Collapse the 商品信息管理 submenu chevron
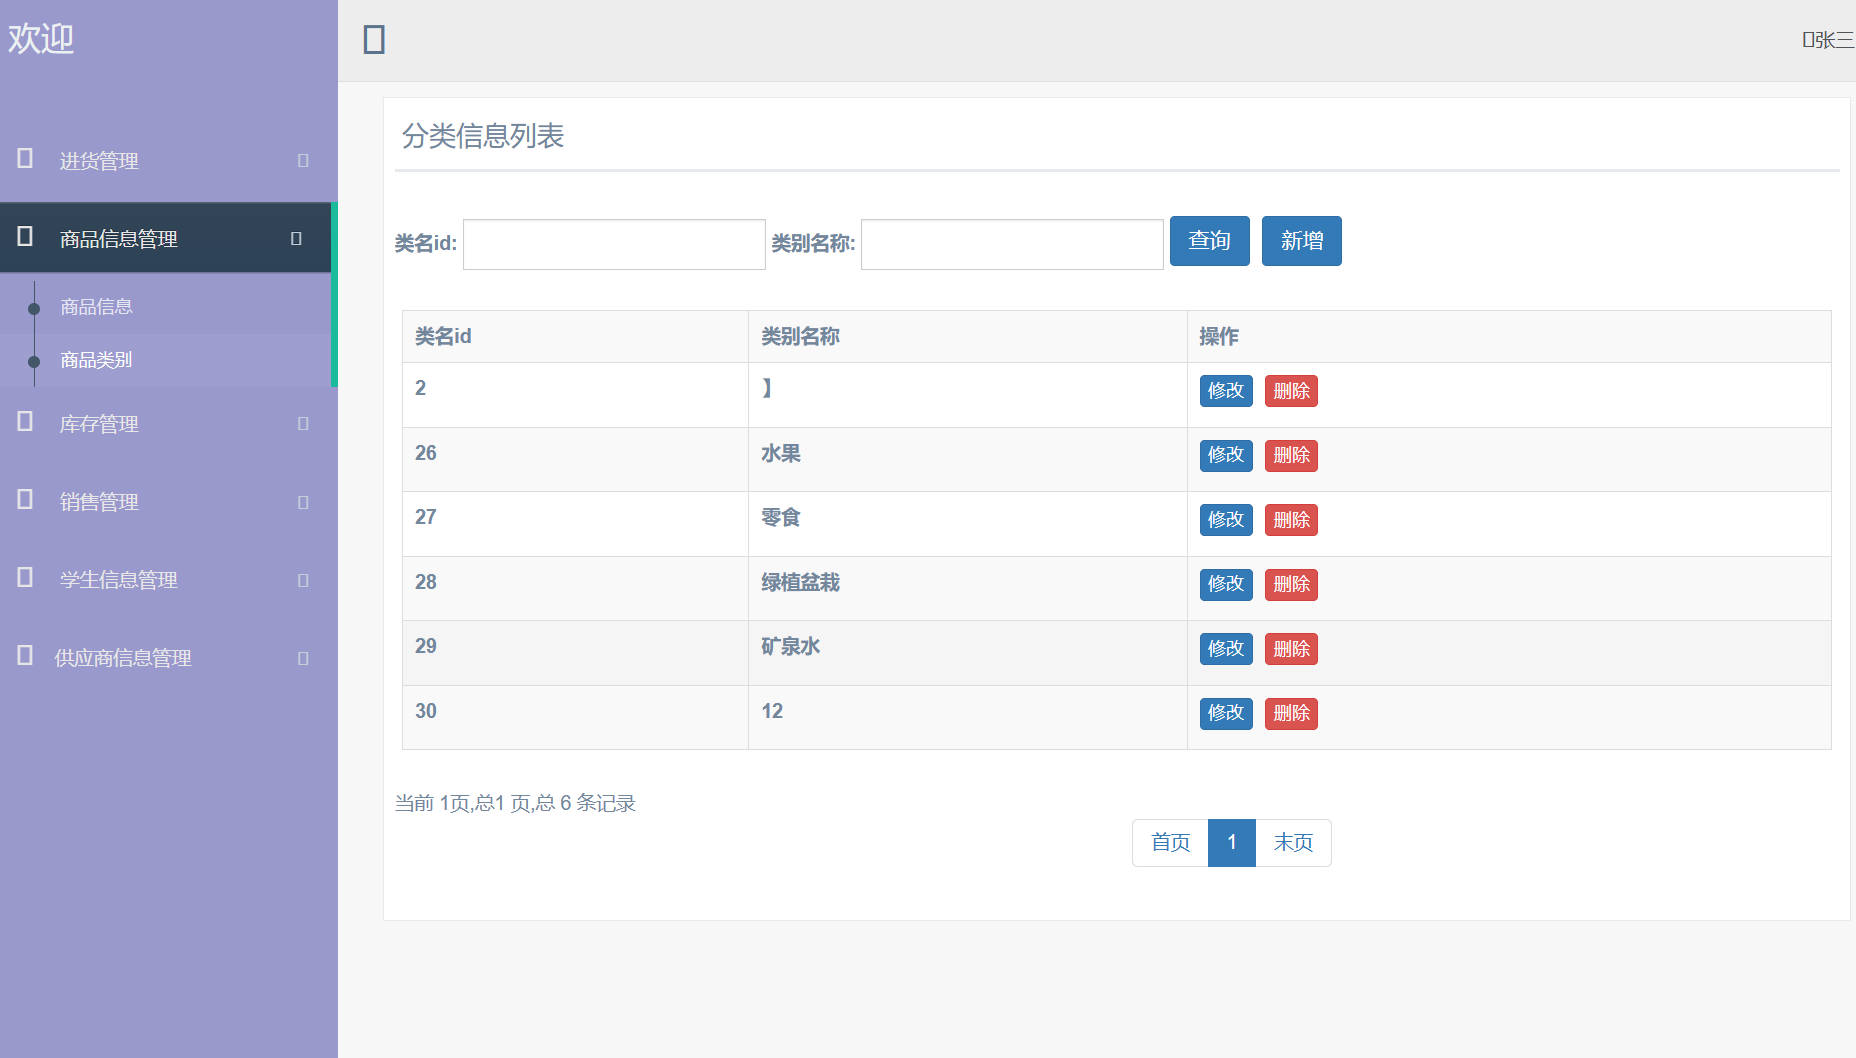This screenshot has height=1058, width=1856. pos(295,237)
